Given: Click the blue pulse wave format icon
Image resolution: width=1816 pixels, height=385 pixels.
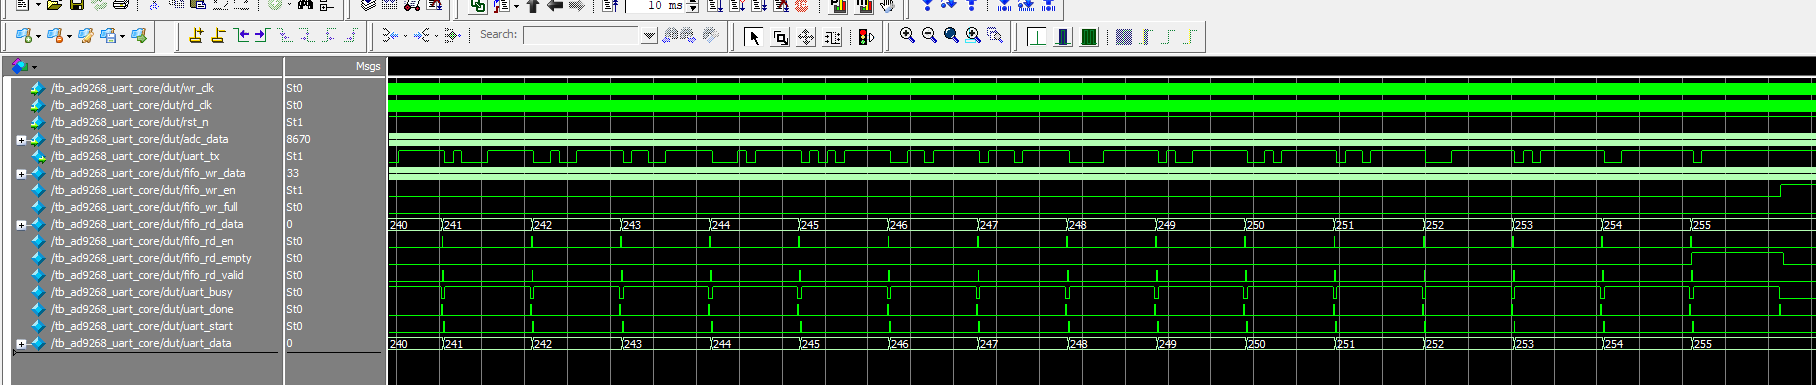Looking at the screenshot, I should (x=1063, y=37).
